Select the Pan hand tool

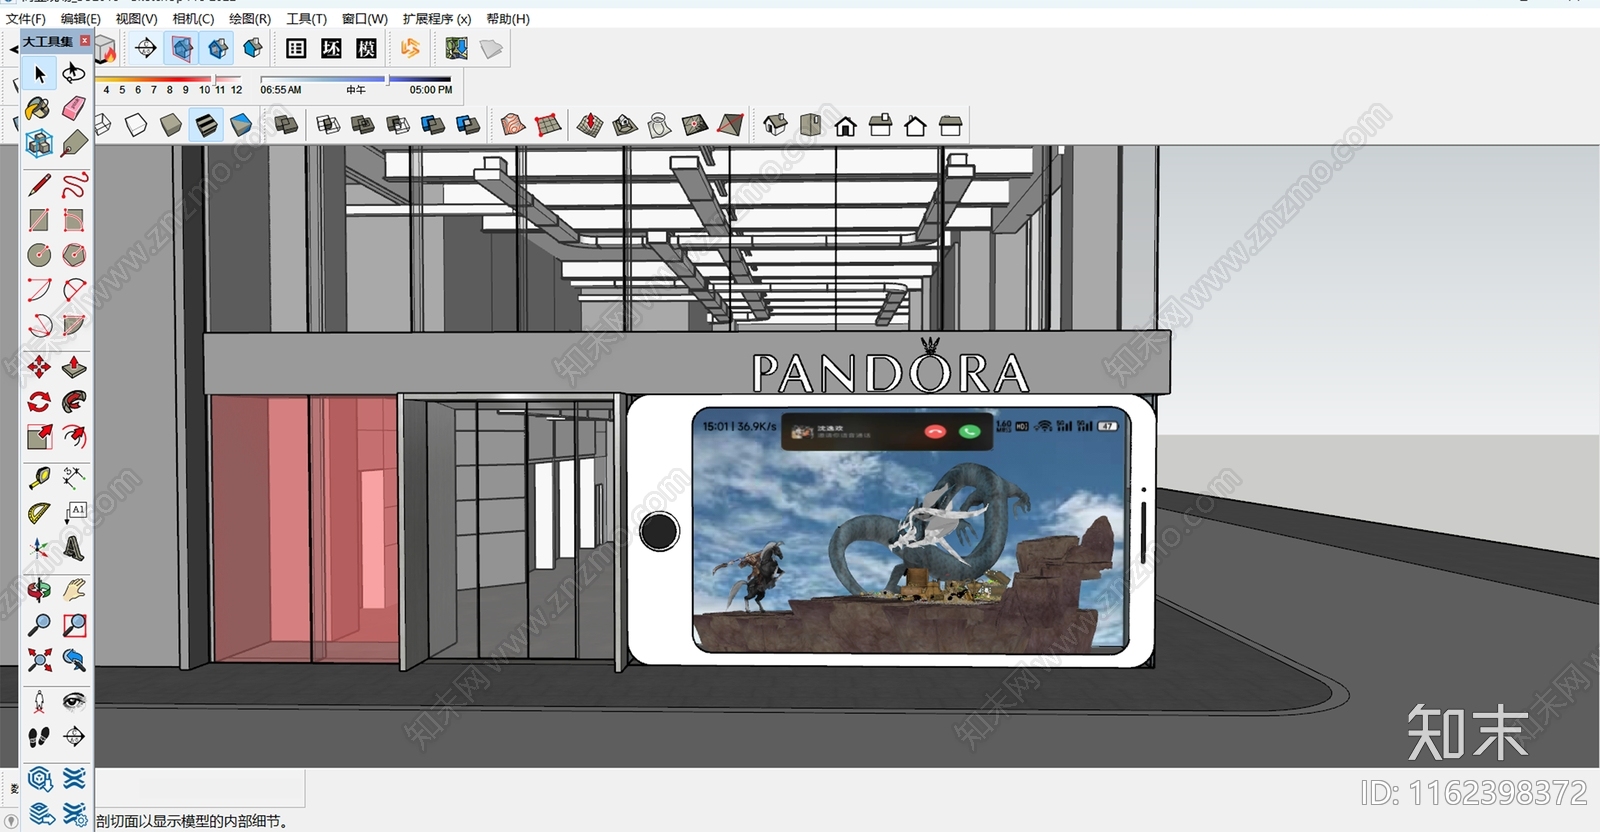(x=74, y=590)
